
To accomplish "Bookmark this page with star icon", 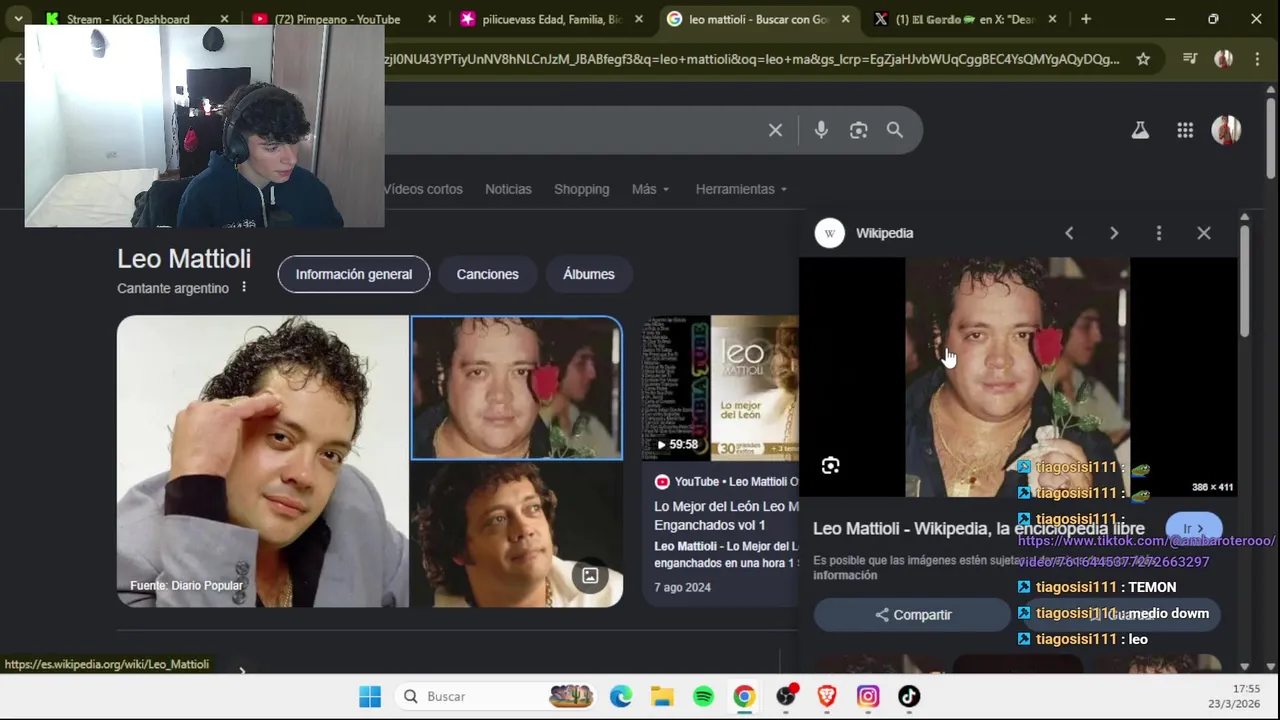I will click(1143, 59).
